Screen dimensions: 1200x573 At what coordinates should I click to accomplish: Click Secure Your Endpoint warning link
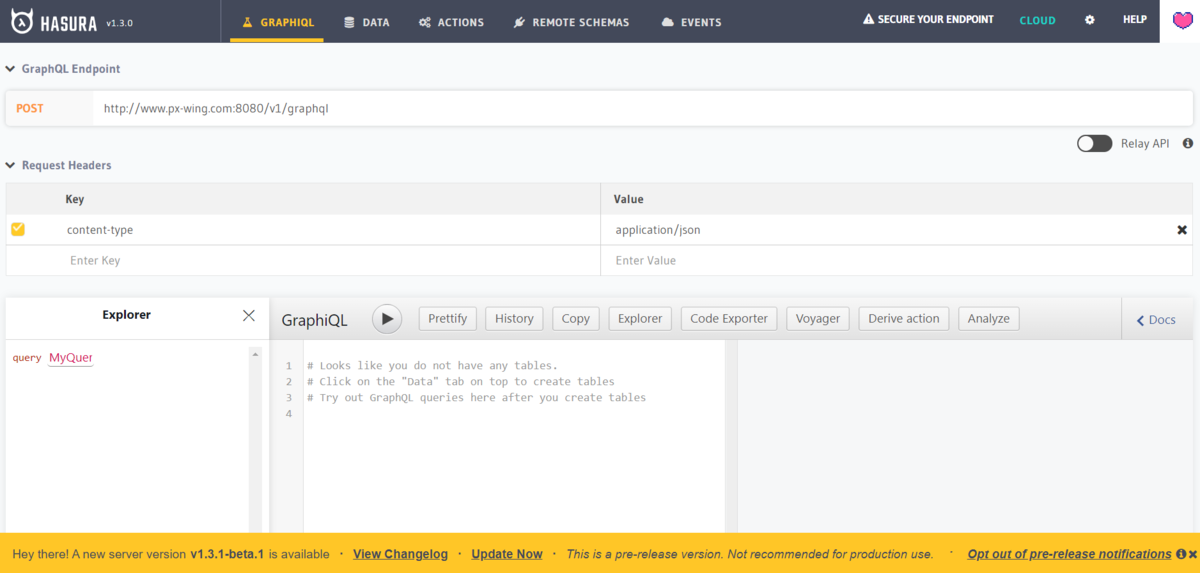coord(928,20)
